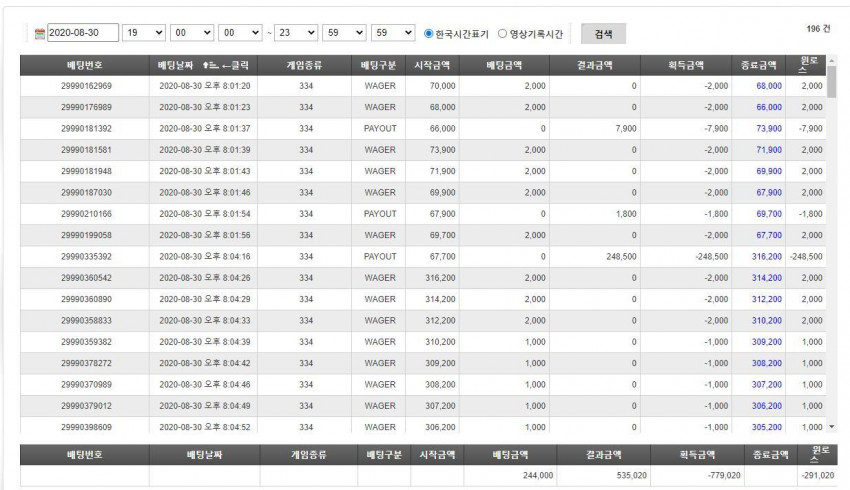Image resolution: width=850 pixels, height=490 pixels.
Task: Click the scrollbar up arrow
Action: (832, 60)
